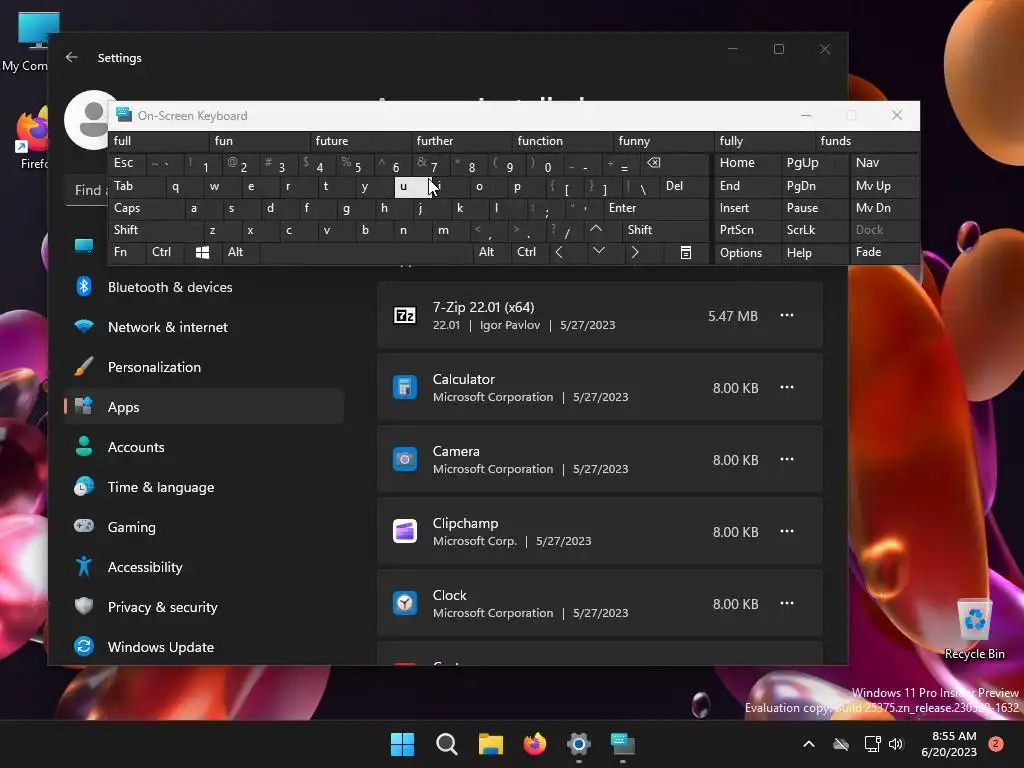Click the Tab key on On-Screen Keyboard
This screenshot has width=1024, height=768.
(136, 186)
